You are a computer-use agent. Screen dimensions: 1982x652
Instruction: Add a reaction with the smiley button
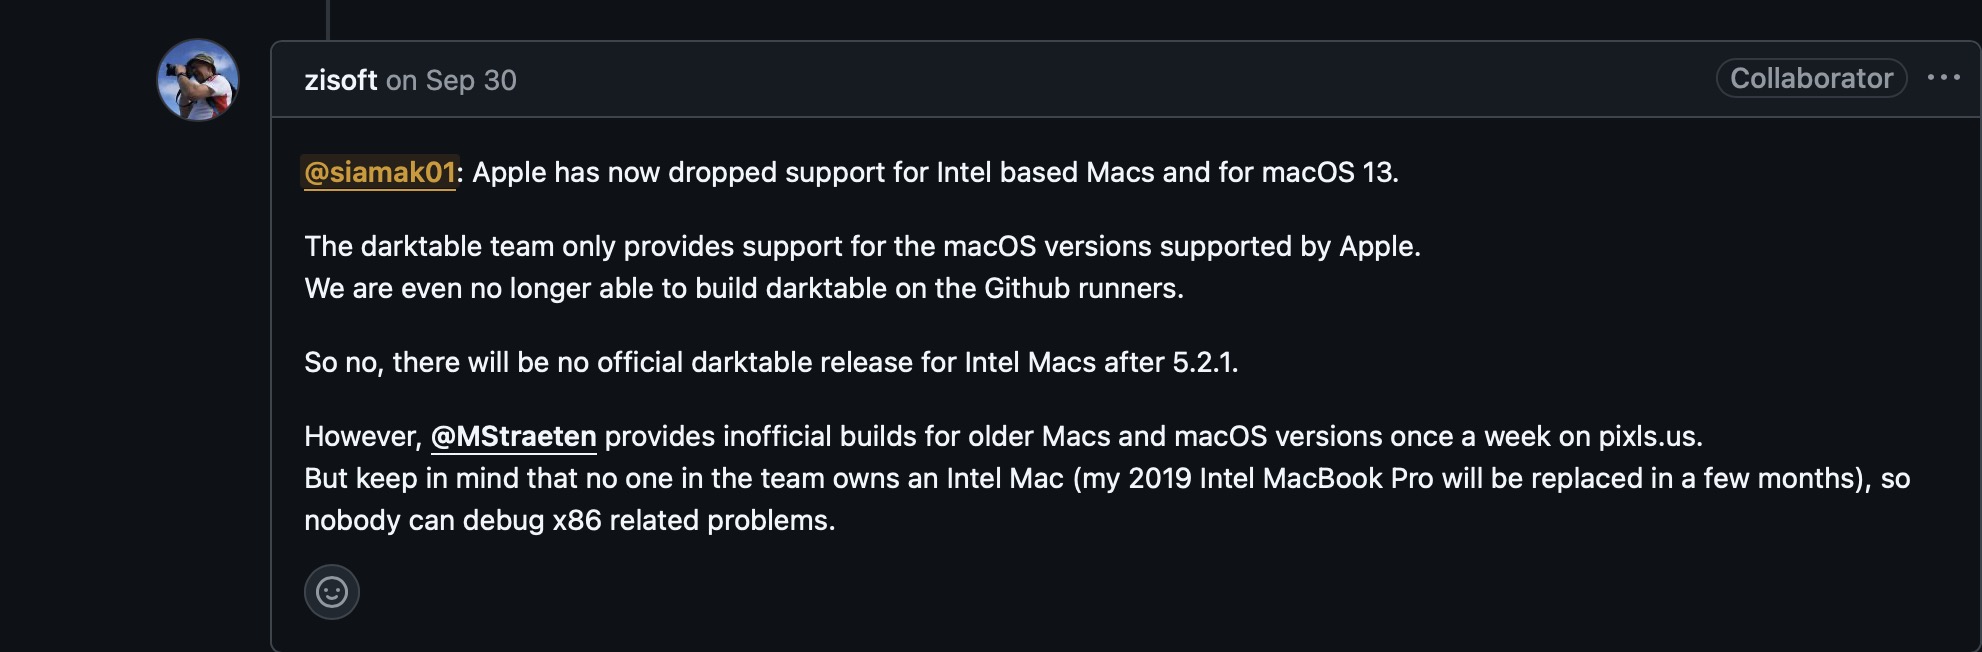[332, 592]
